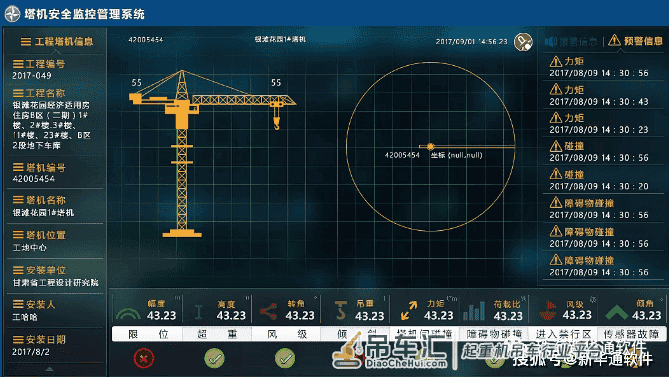This screenshot has height=377, width=669.
Task: Click the yellow tower crane graphic
Action: point(212,153)
